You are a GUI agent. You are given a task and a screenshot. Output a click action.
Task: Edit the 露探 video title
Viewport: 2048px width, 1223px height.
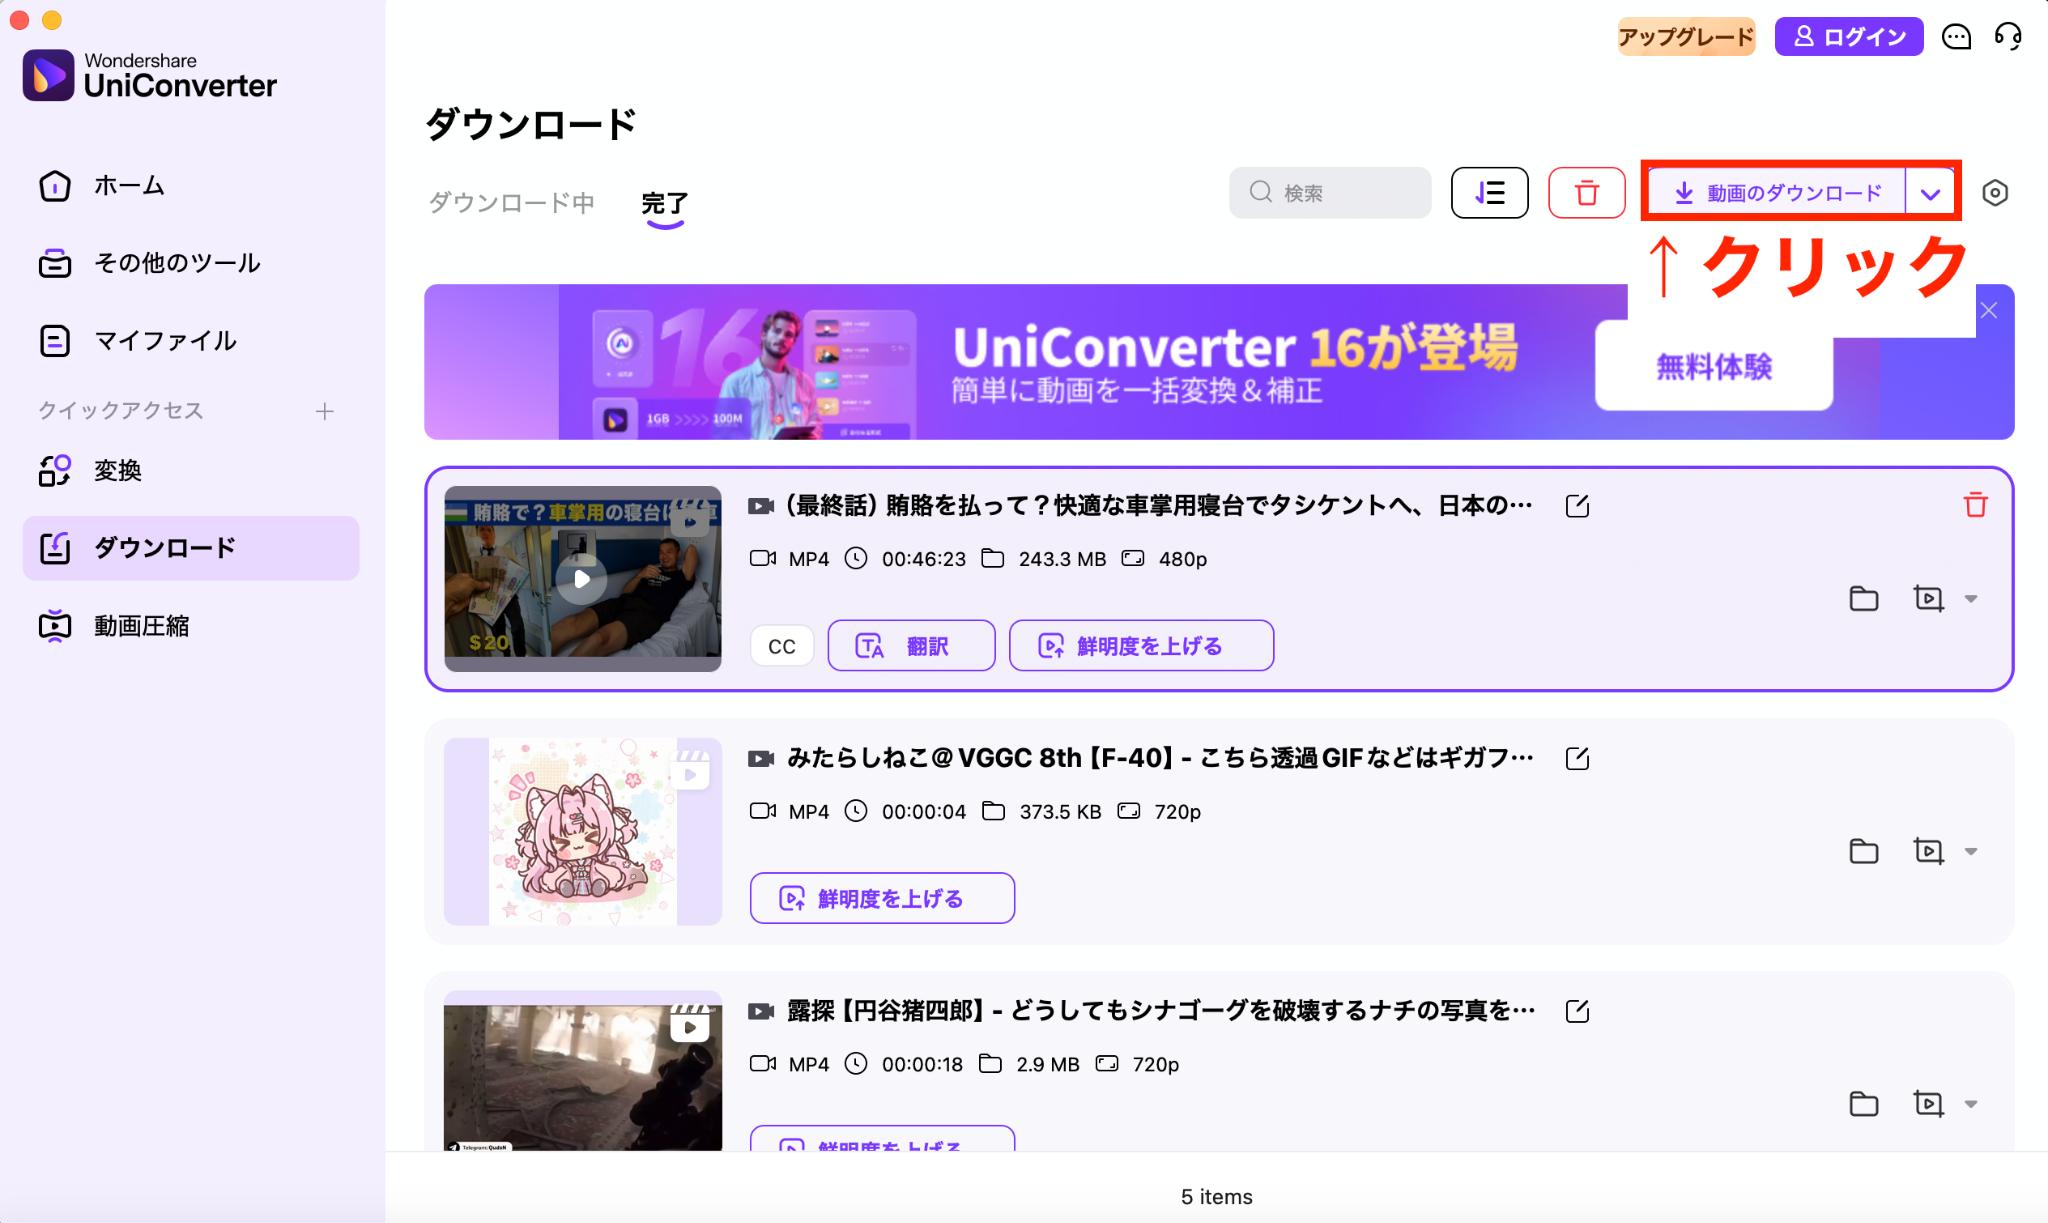tap(1577, 1011)
